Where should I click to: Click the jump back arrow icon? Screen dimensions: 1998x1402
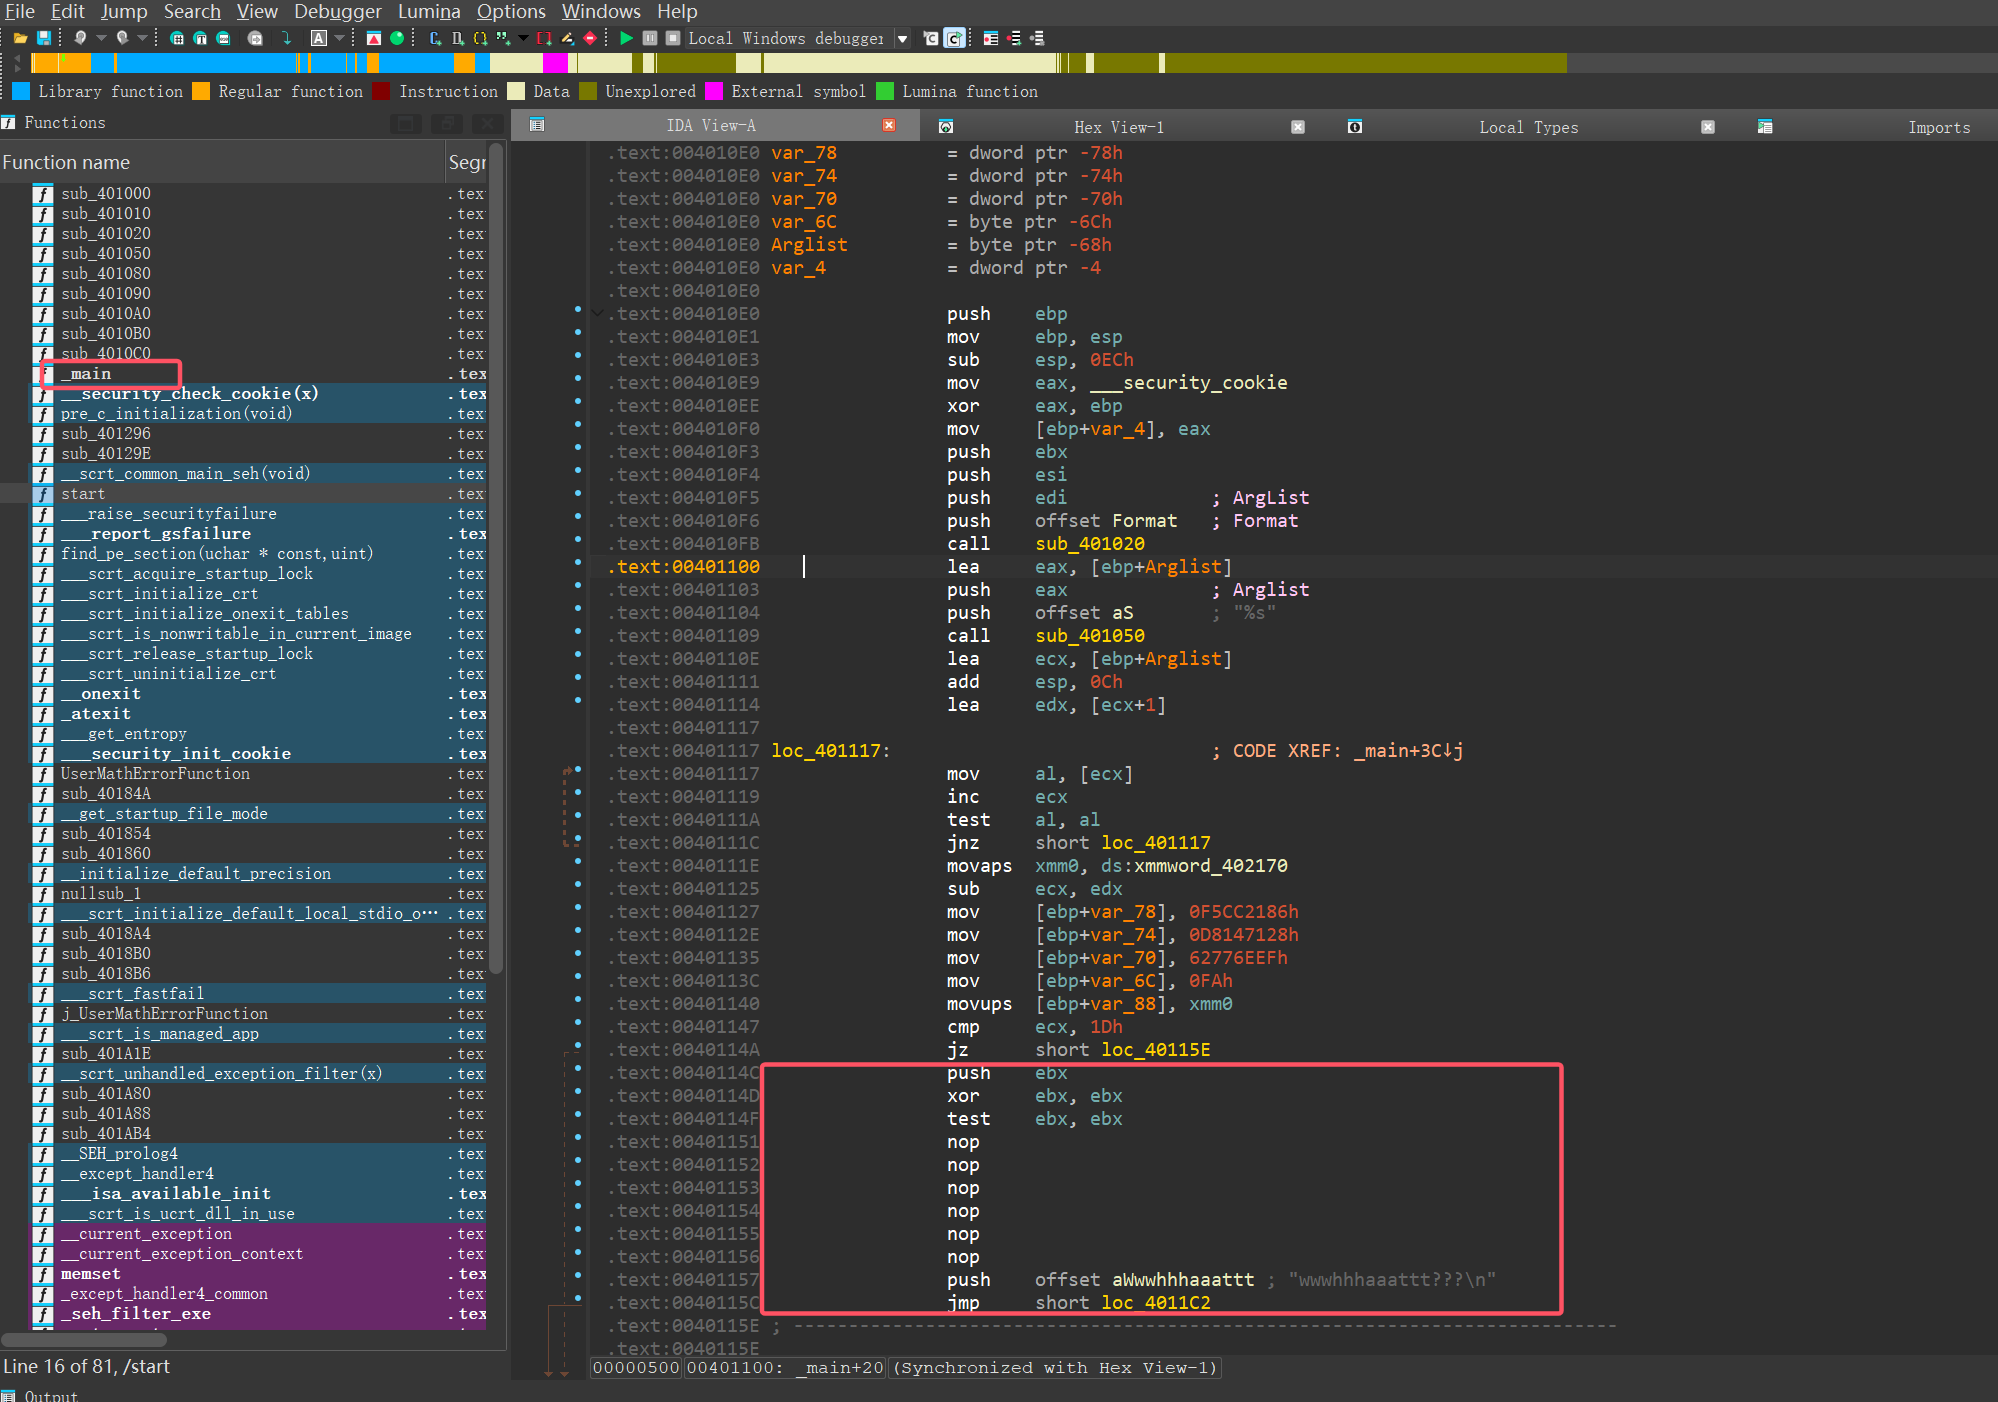click(80, 38)
